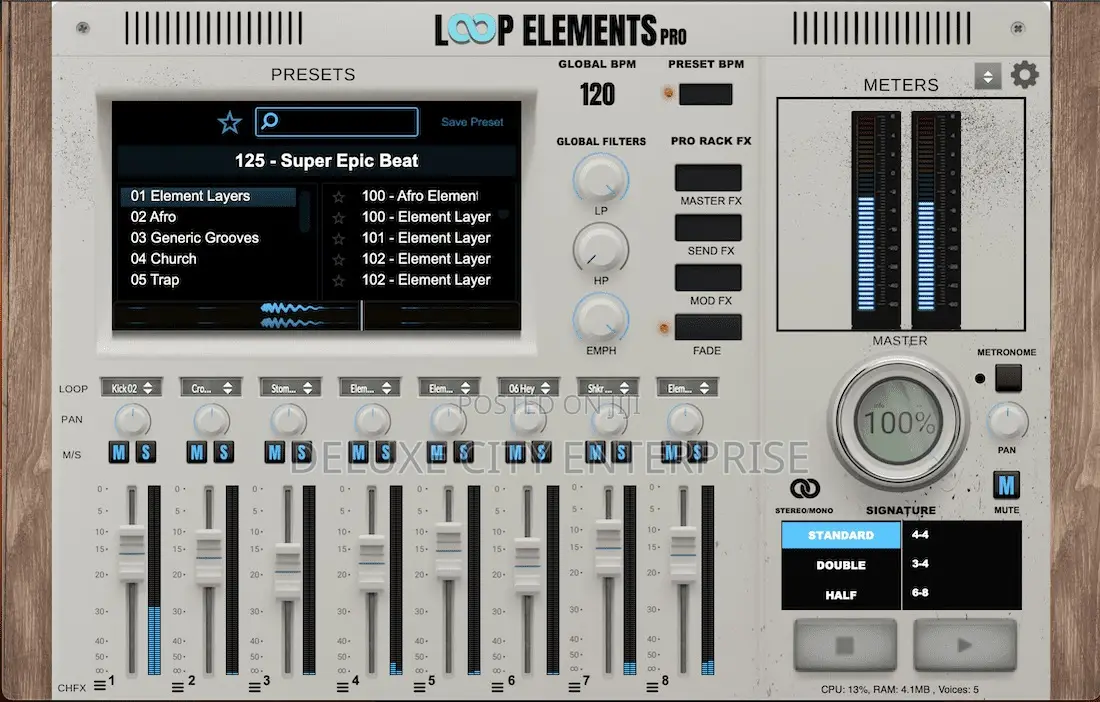Click the master PAN knob

[1007, 422]
